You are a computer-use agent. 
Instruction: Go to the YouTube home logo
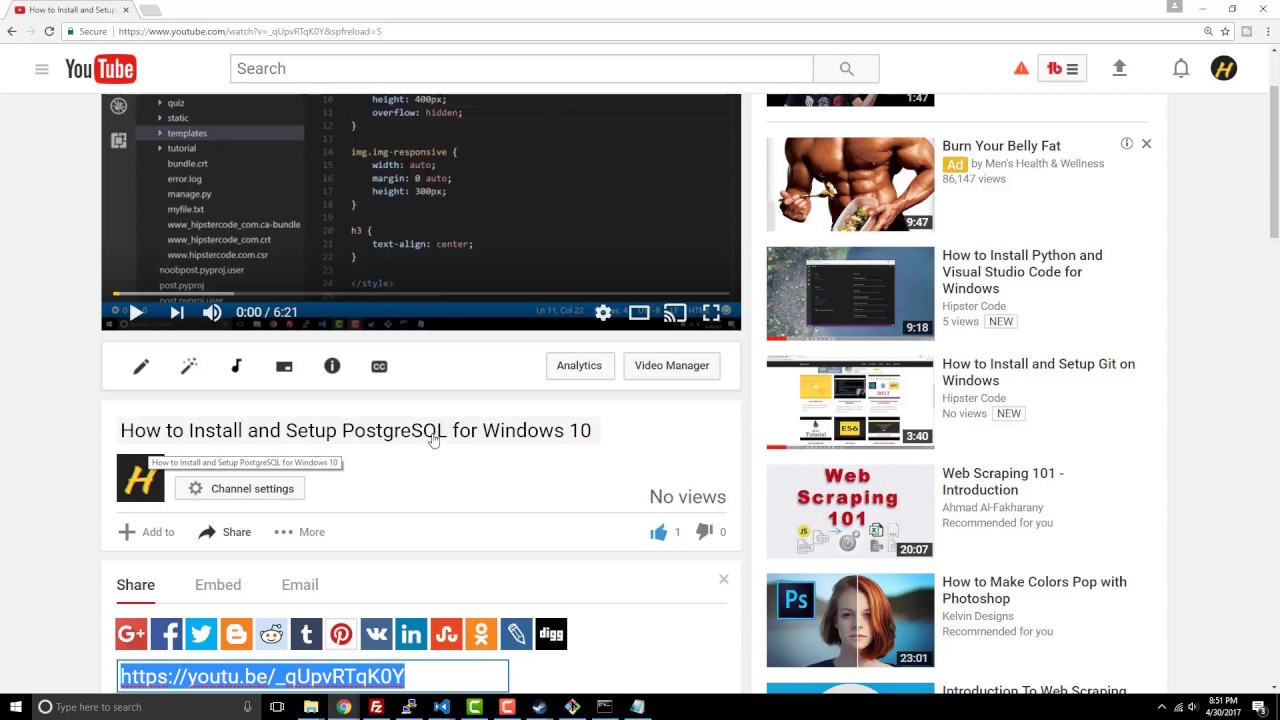[x=100, y=69]
